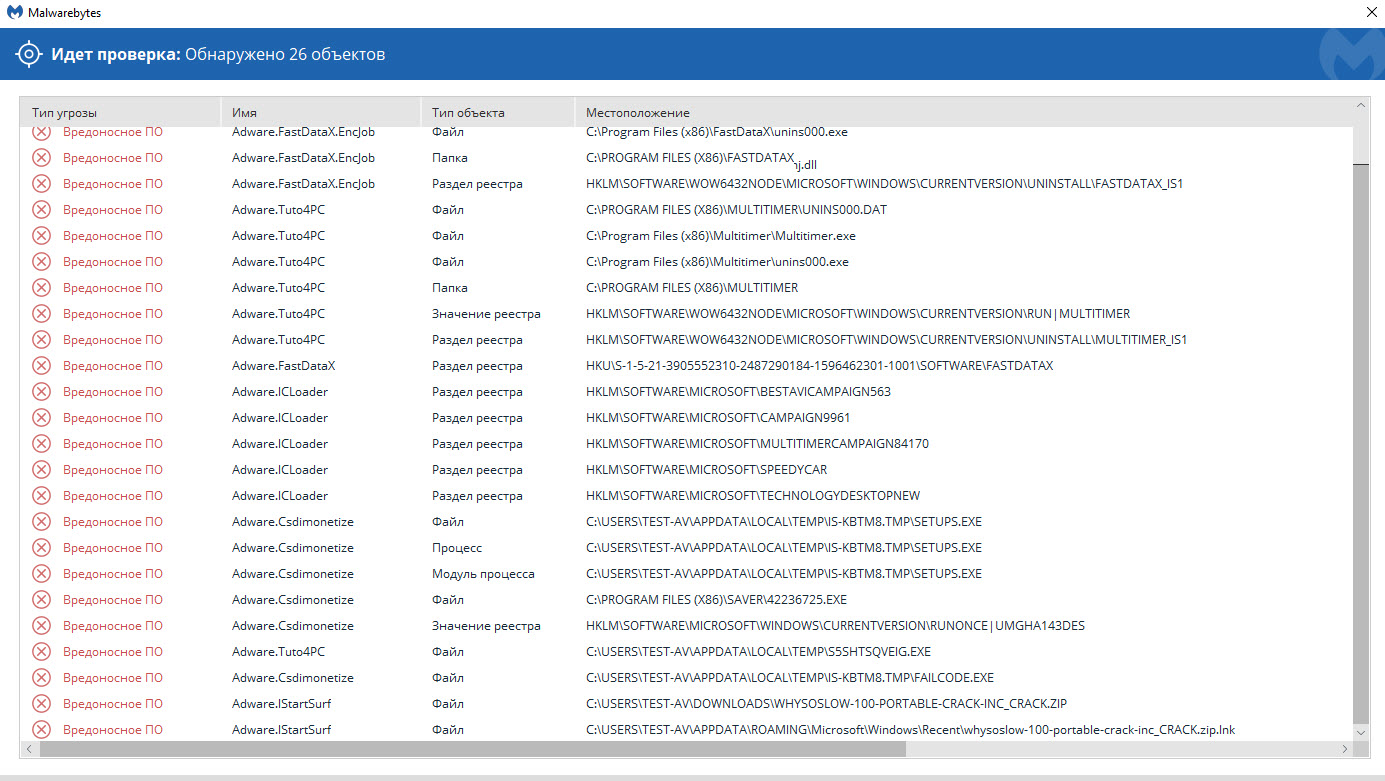Viewport: 1385px width, 781px height.
Task: Click the red X icon on the Папка MULTITIMER row
Action: pos(41,288)
